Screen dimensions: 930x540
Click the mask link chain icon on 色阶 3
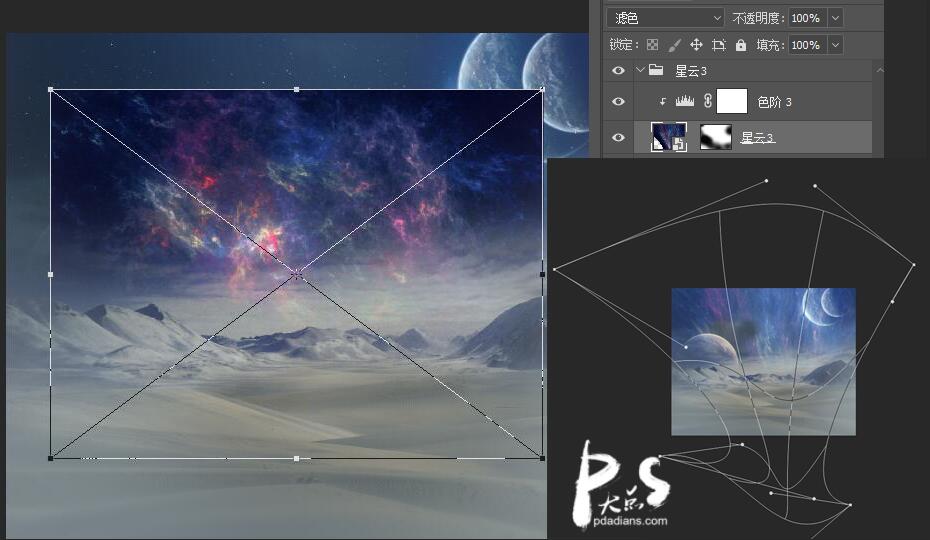[708, 101]
